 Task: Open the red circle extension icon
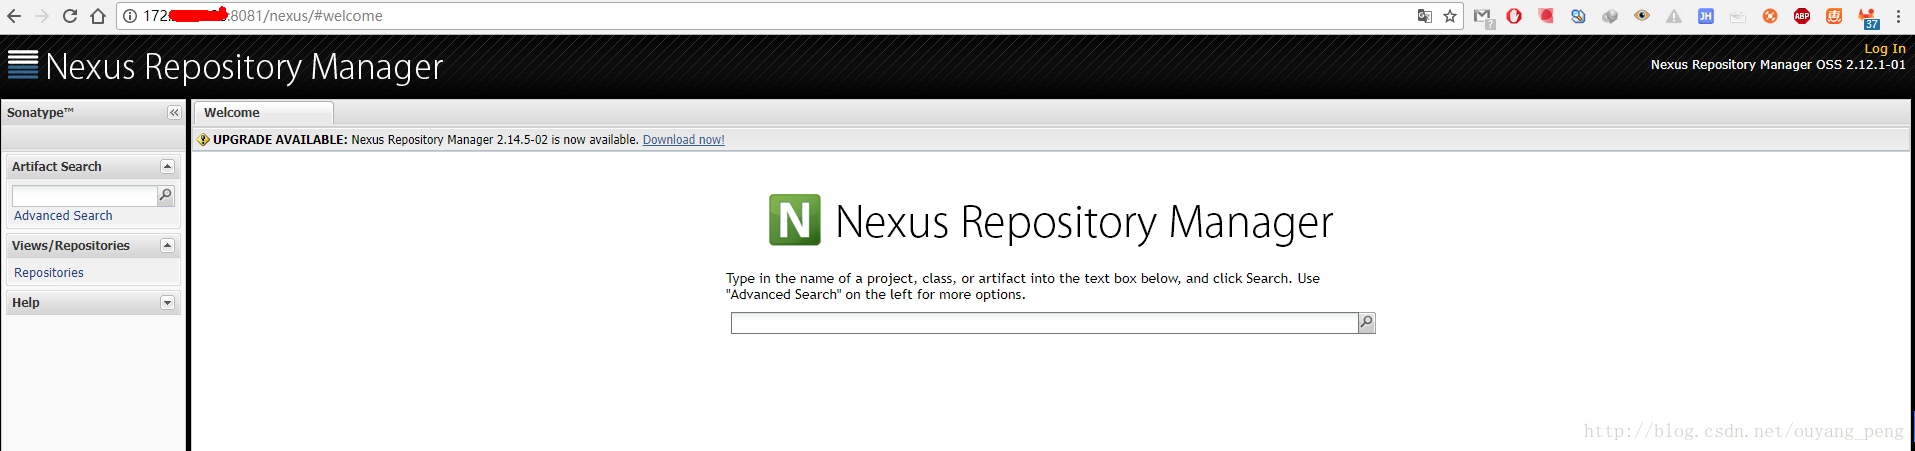tap(1546, 16)
